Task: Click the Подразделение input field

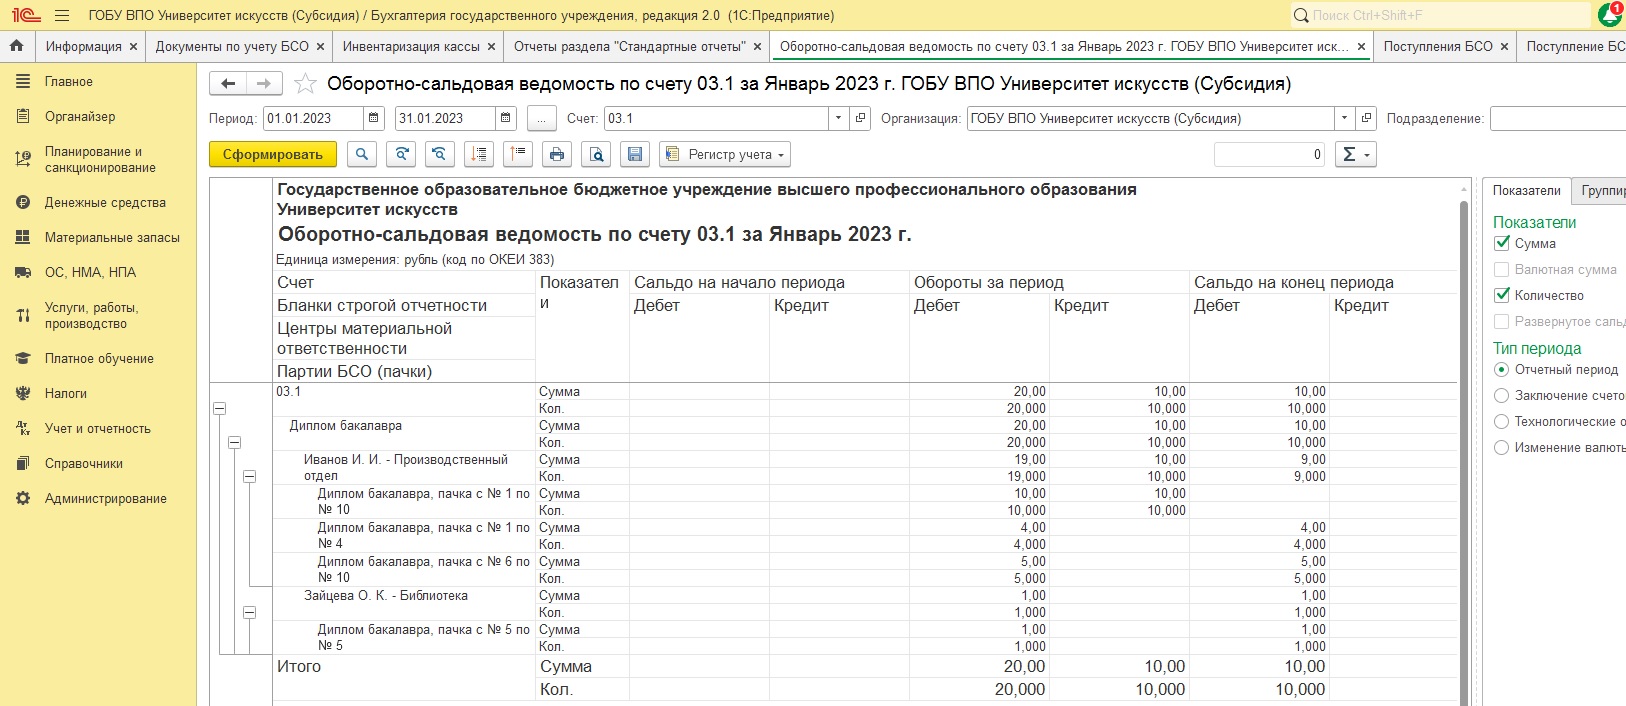Action: 1557,118
